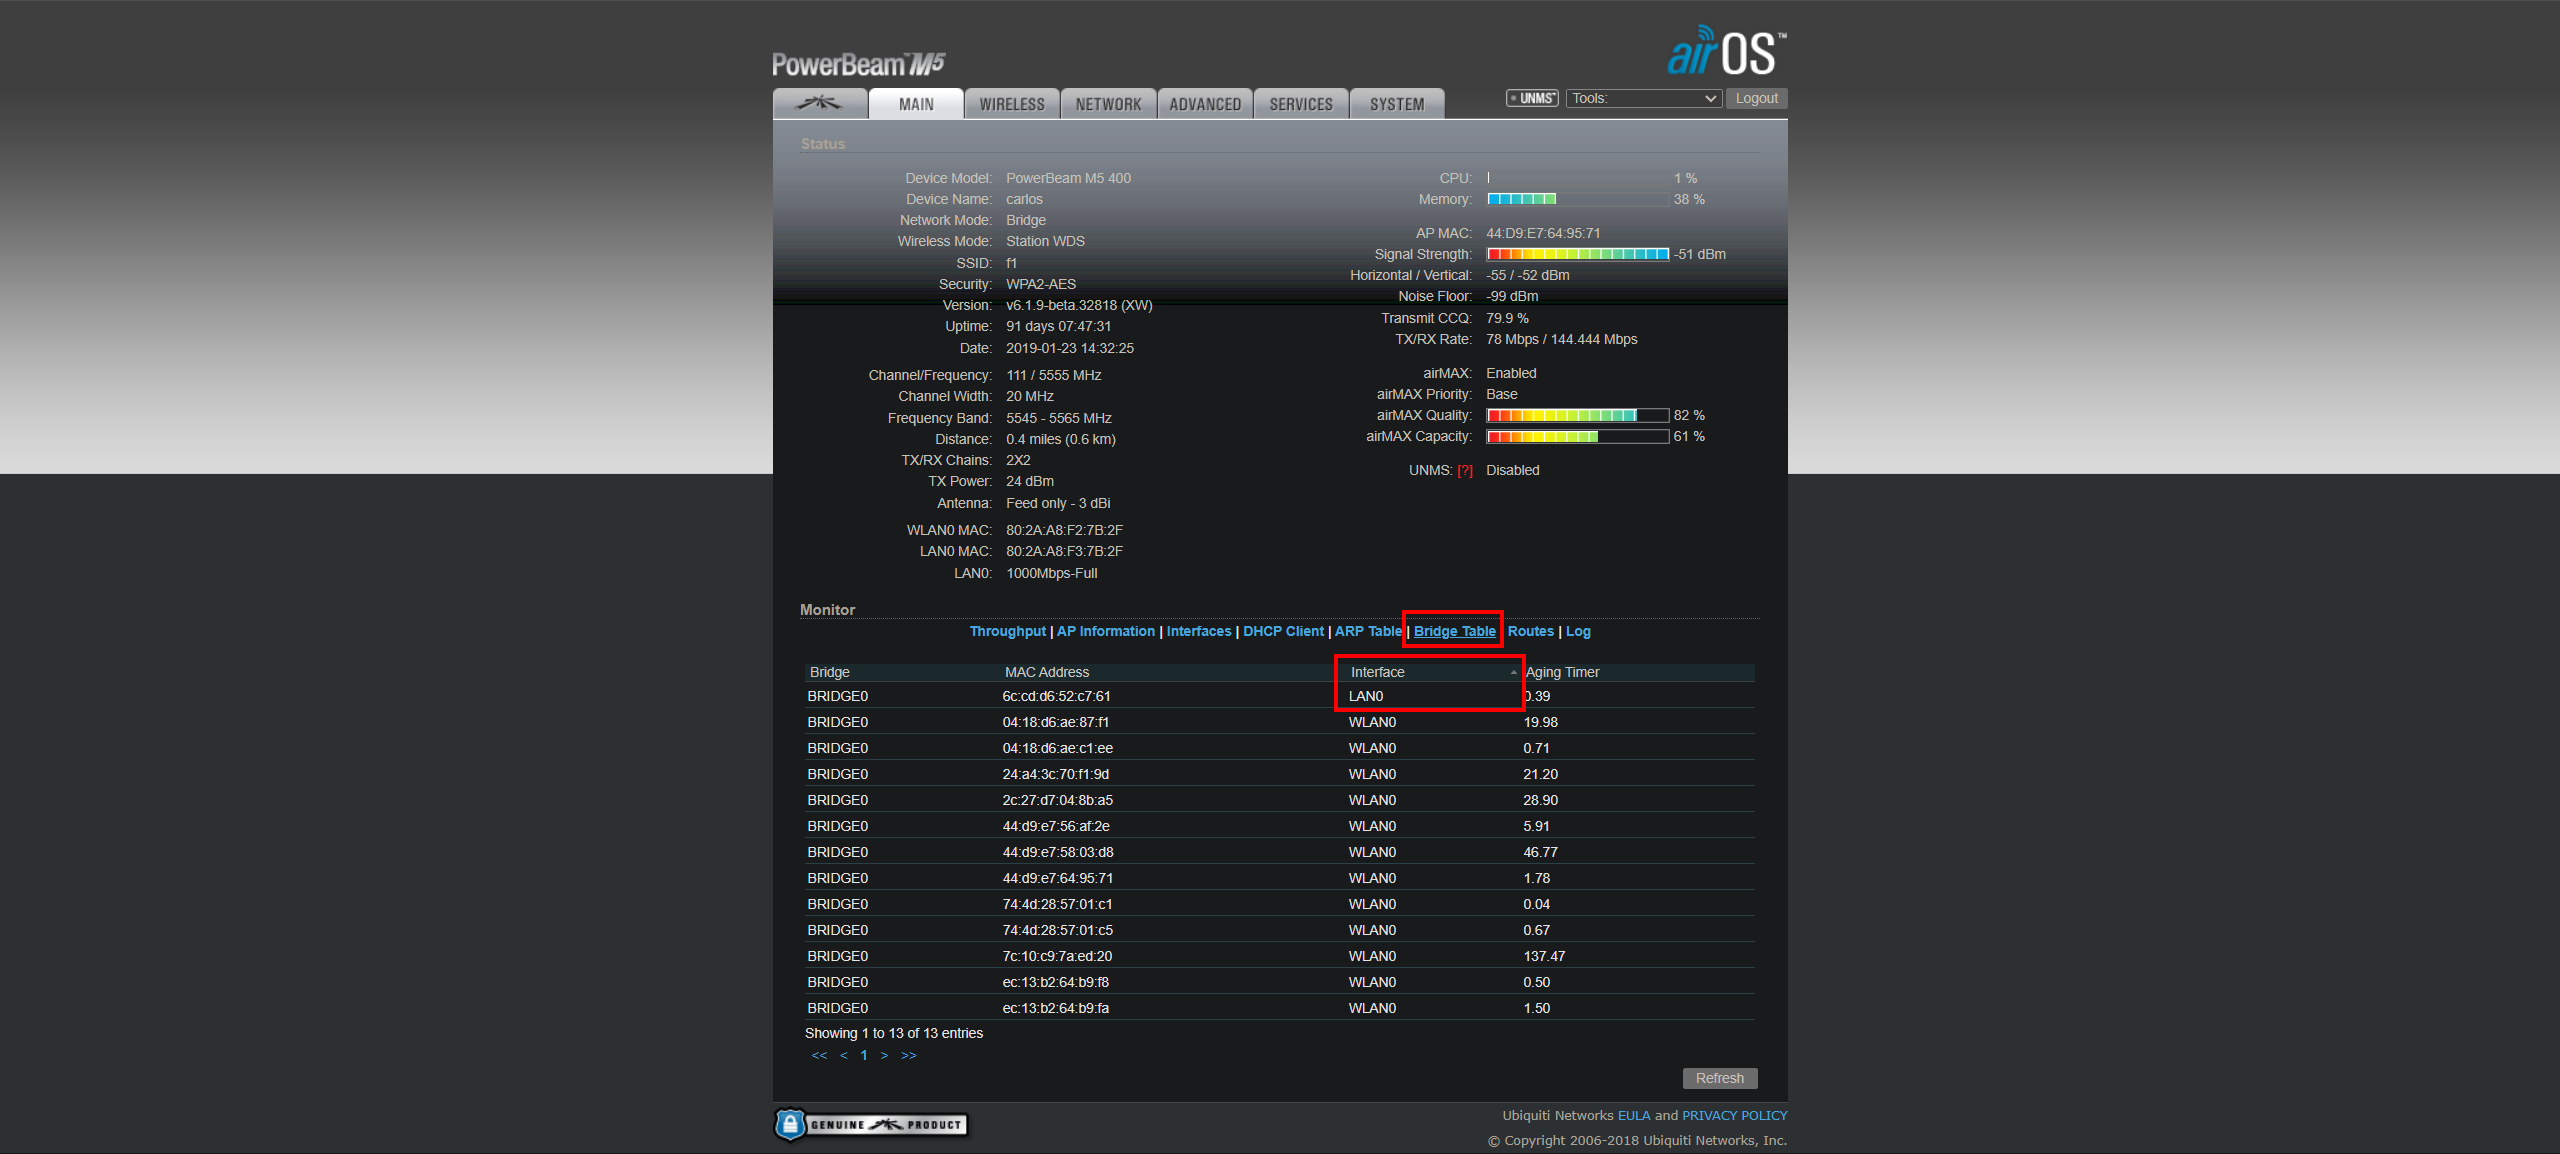Switch to the NETWORK tab
Image resolution: width=2560 pixels, height=1154 pixels.
(1108, 104)
